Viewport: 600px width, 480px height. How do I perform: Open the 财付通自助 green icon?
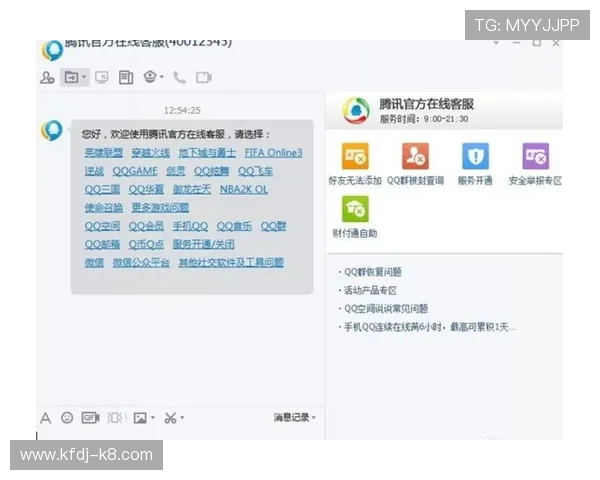click(x=355, y=209)
